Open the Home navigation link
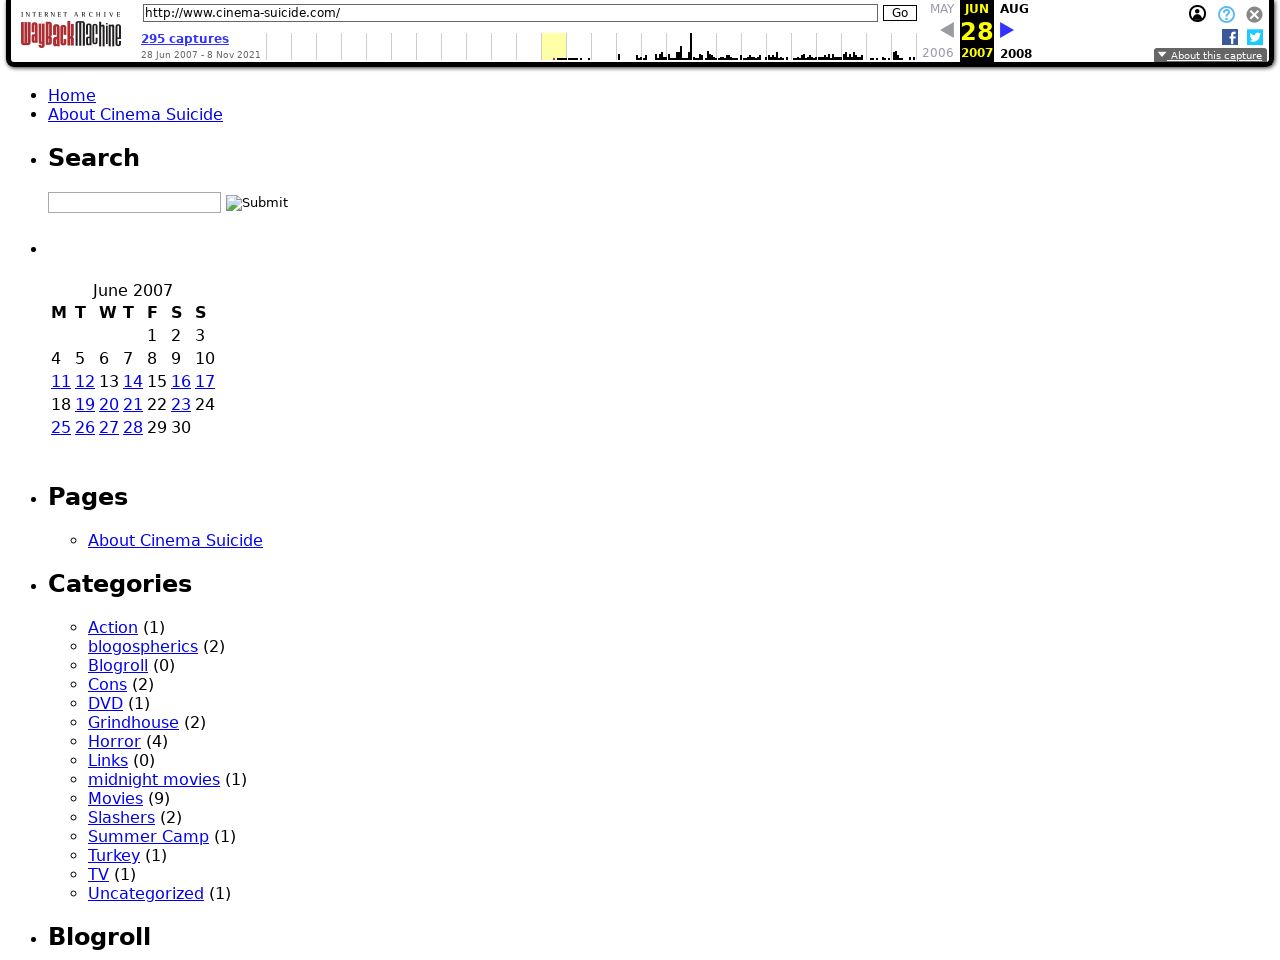1280x960 pixels. pos(72,95)
